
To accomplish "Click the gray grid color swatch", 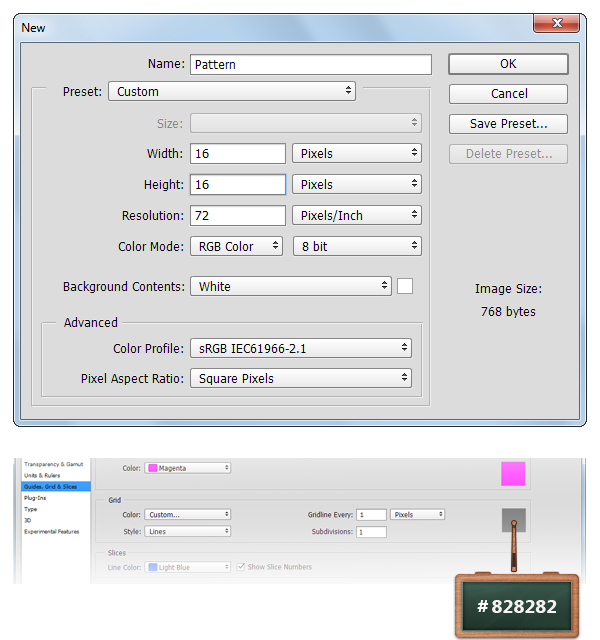I will pos(513,520).
